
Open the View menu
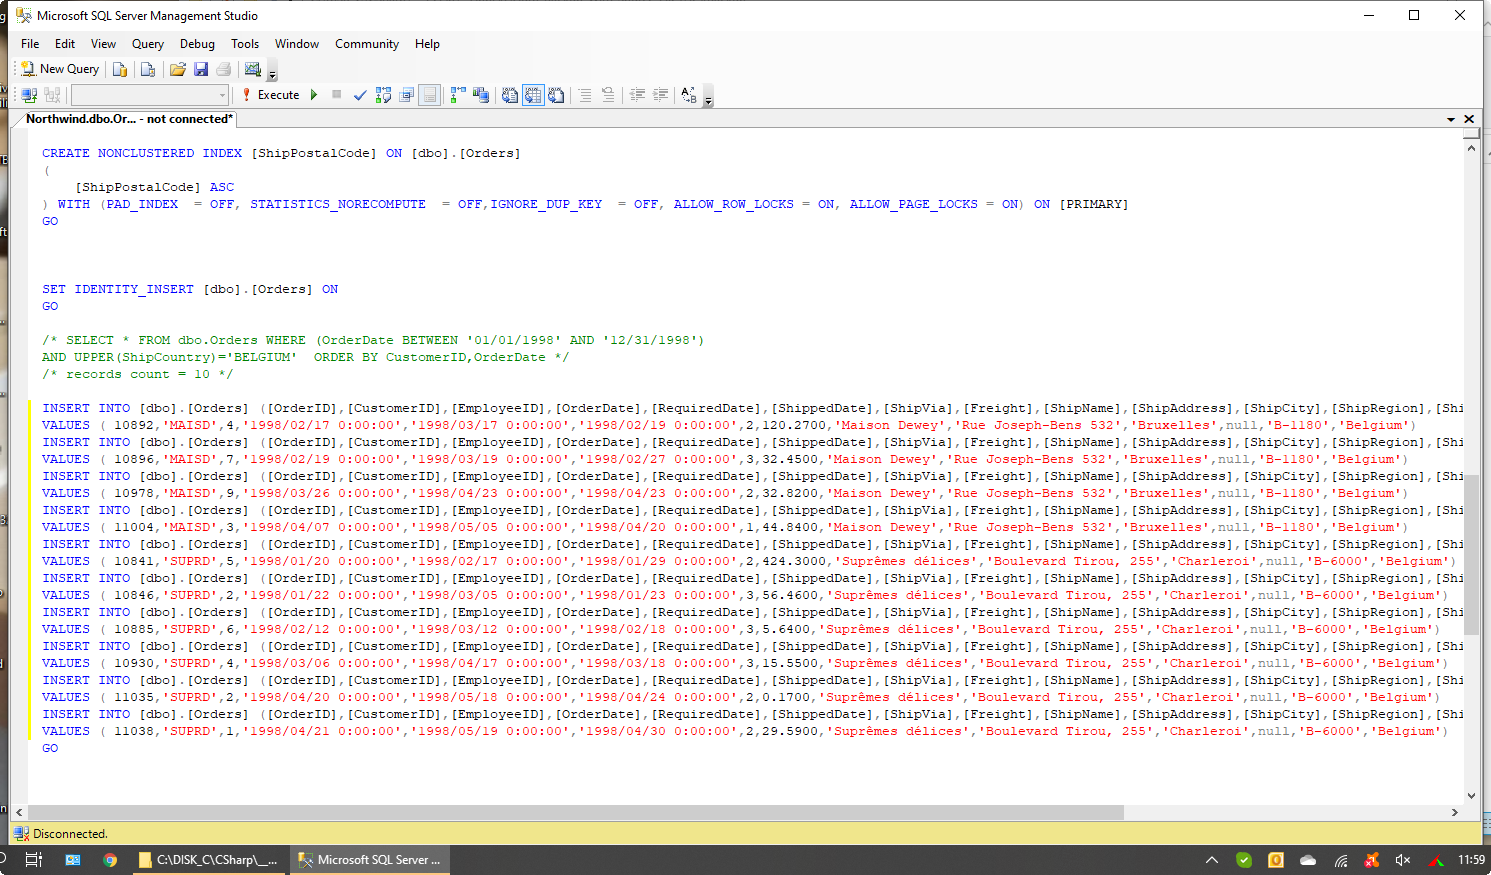(103, 44)
